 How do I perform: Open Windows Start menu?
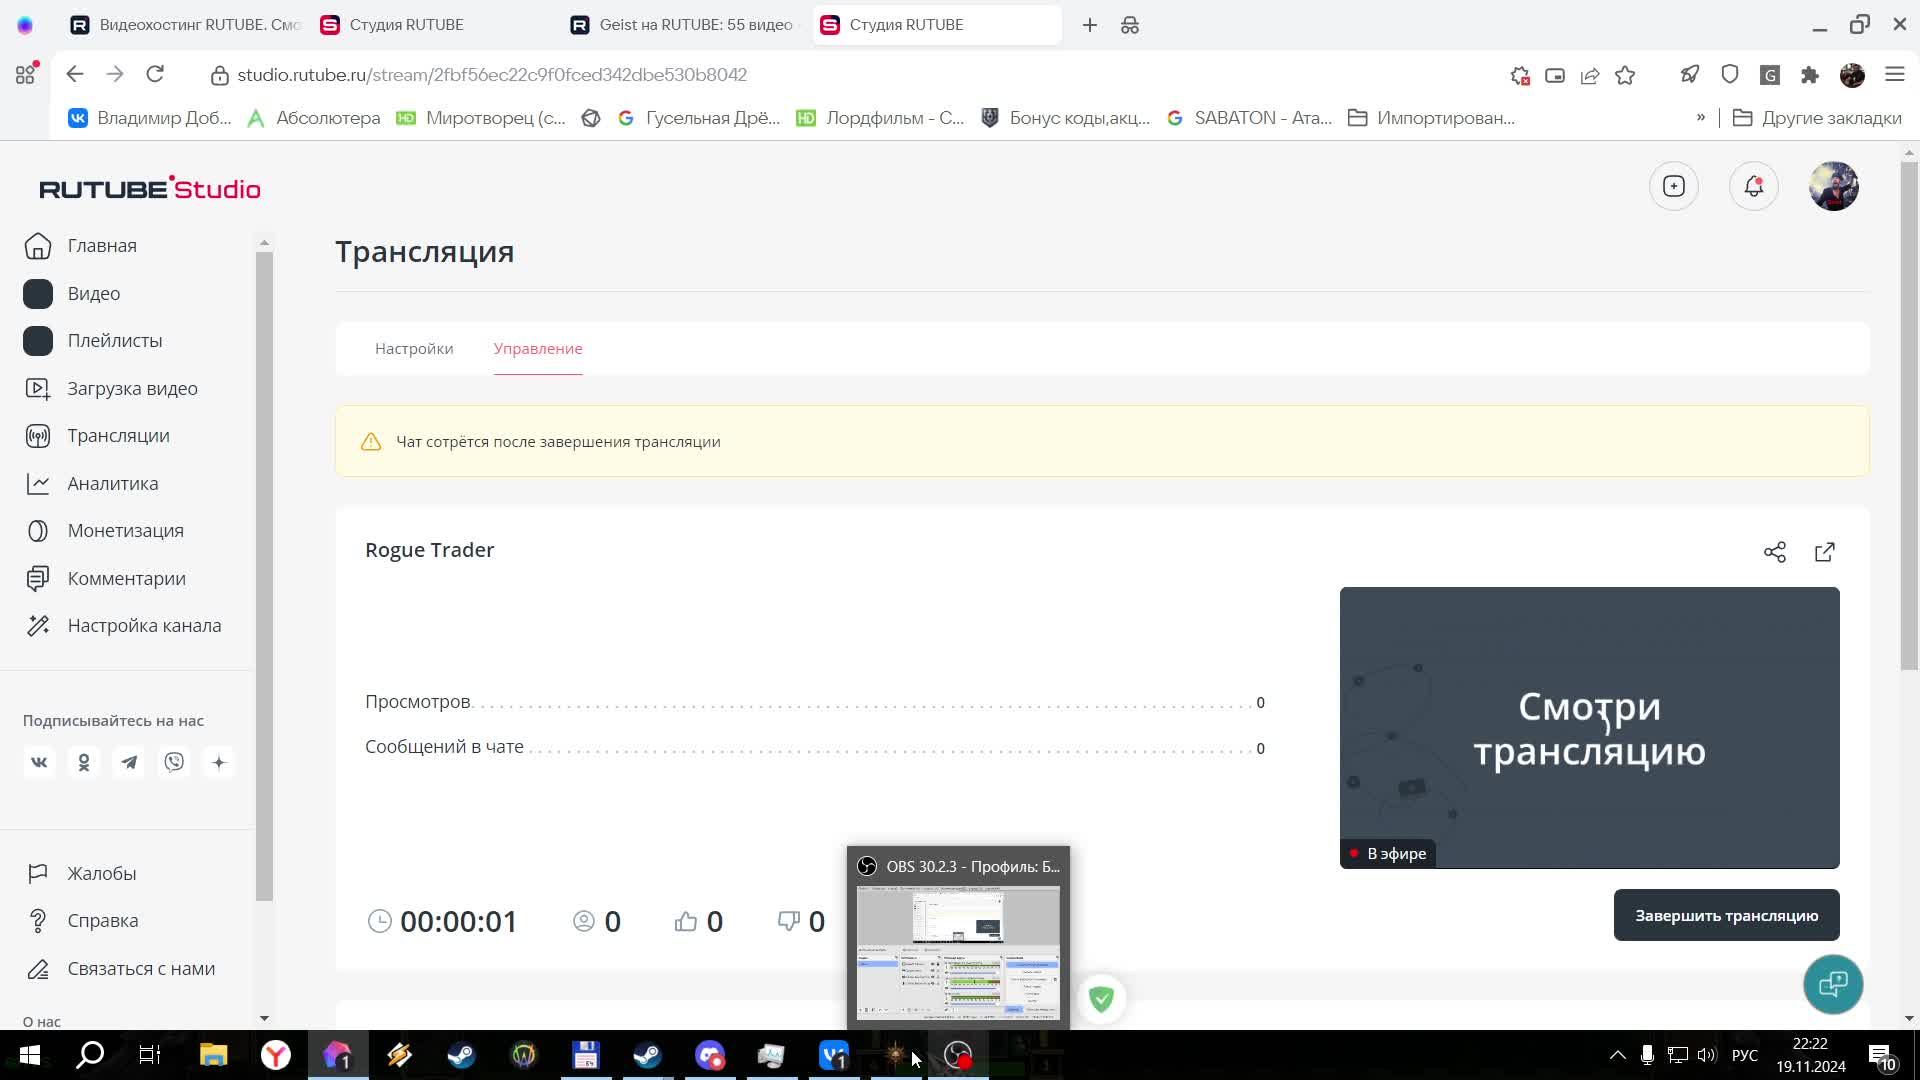[x=30, y=1056]
